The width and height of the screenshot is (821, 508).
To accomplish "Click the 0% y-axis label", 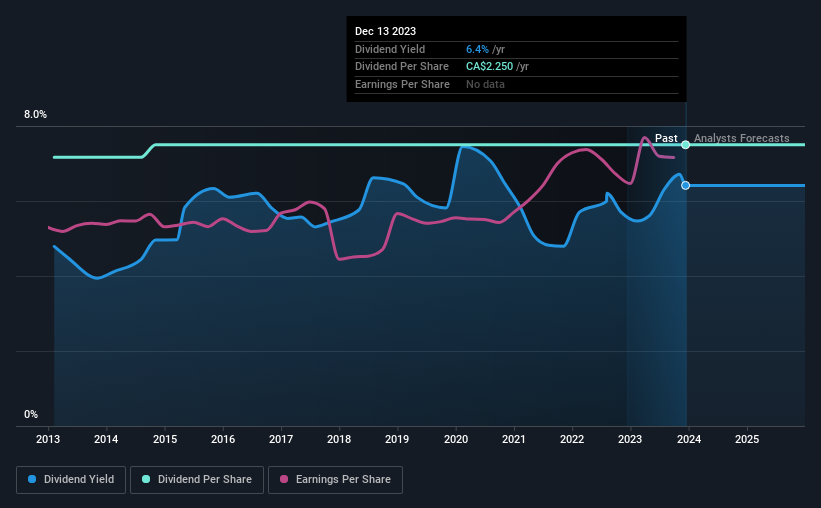I will pos(31,415).
